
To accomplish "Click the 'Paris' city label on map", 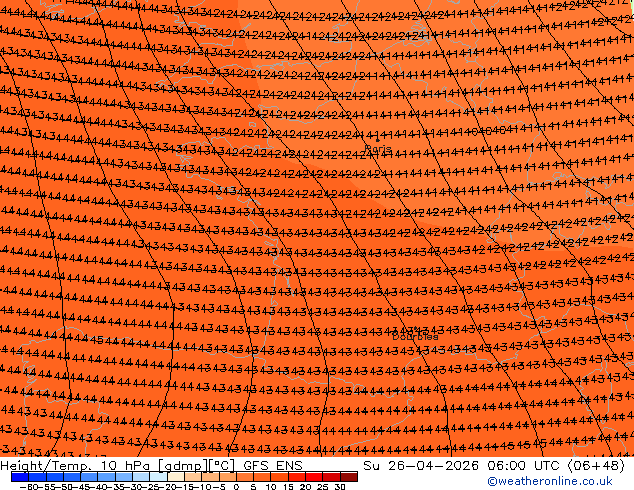I will pyautogui.click(x=378, y=149).
